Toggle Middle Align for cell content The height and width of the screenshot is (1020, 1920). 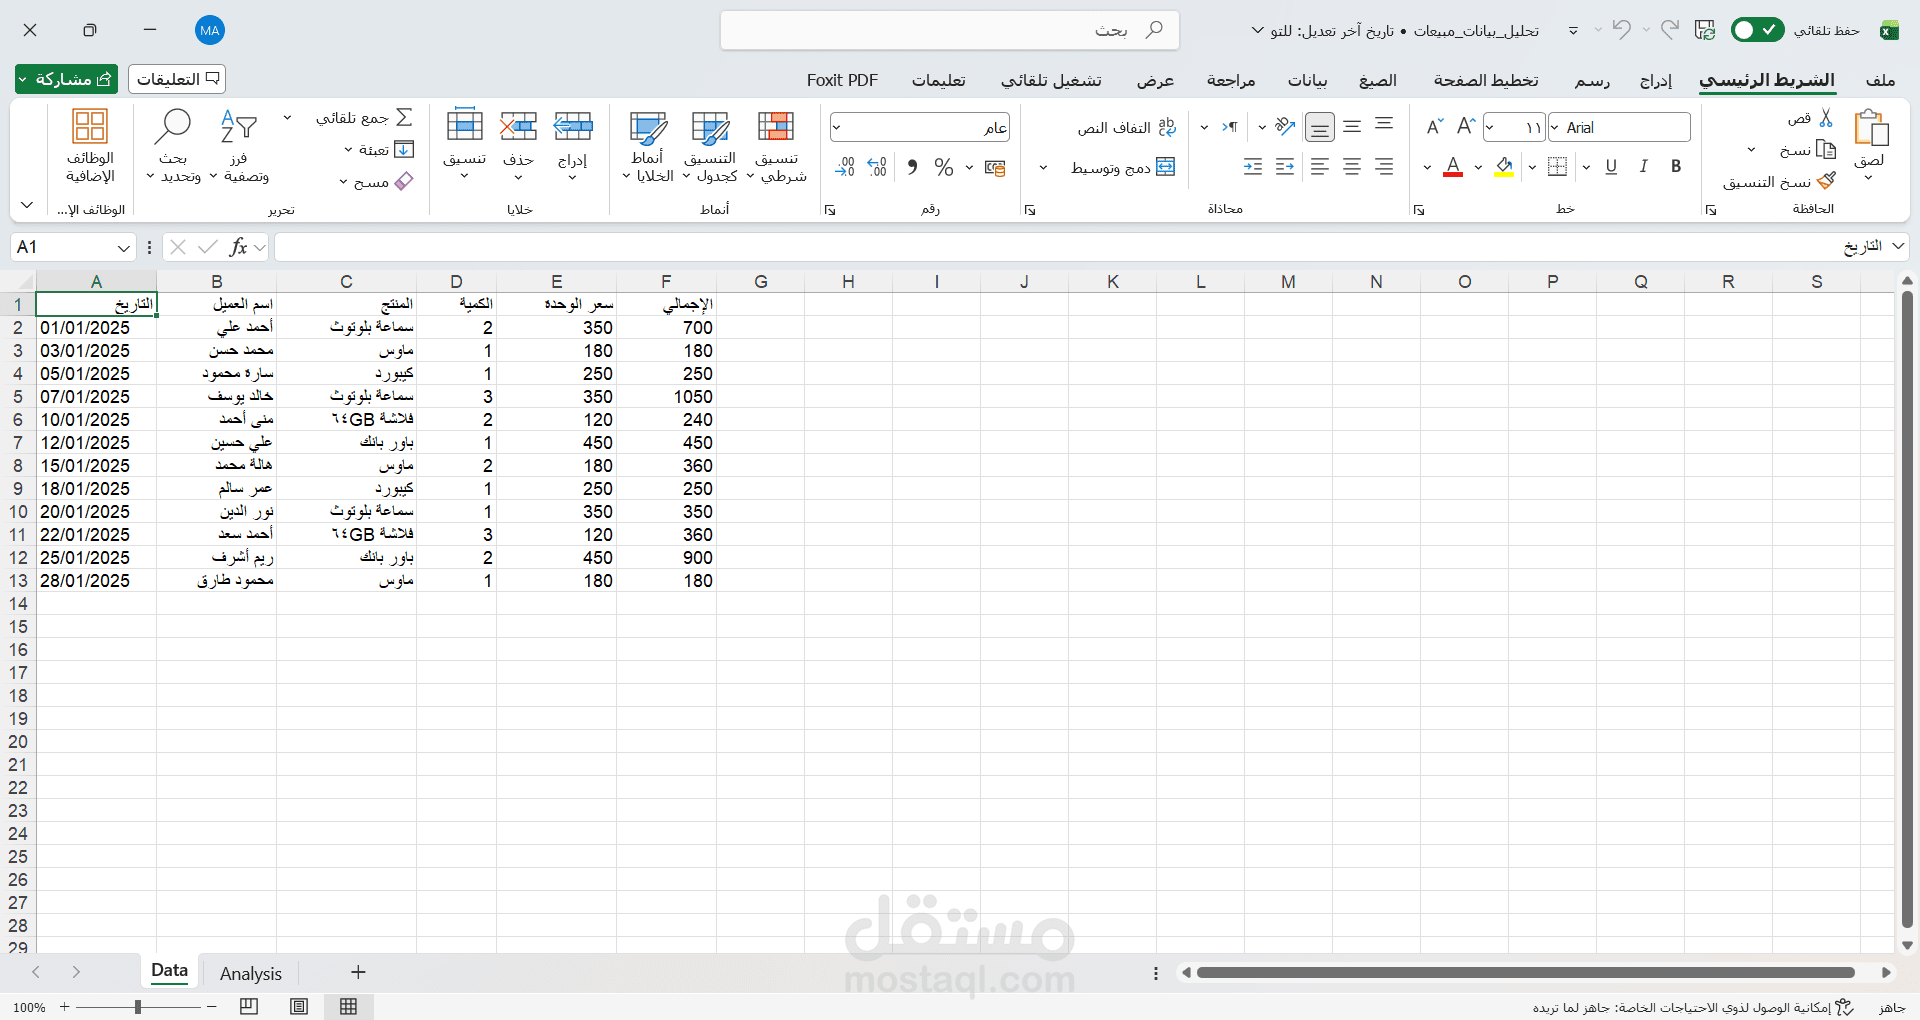1352,127
